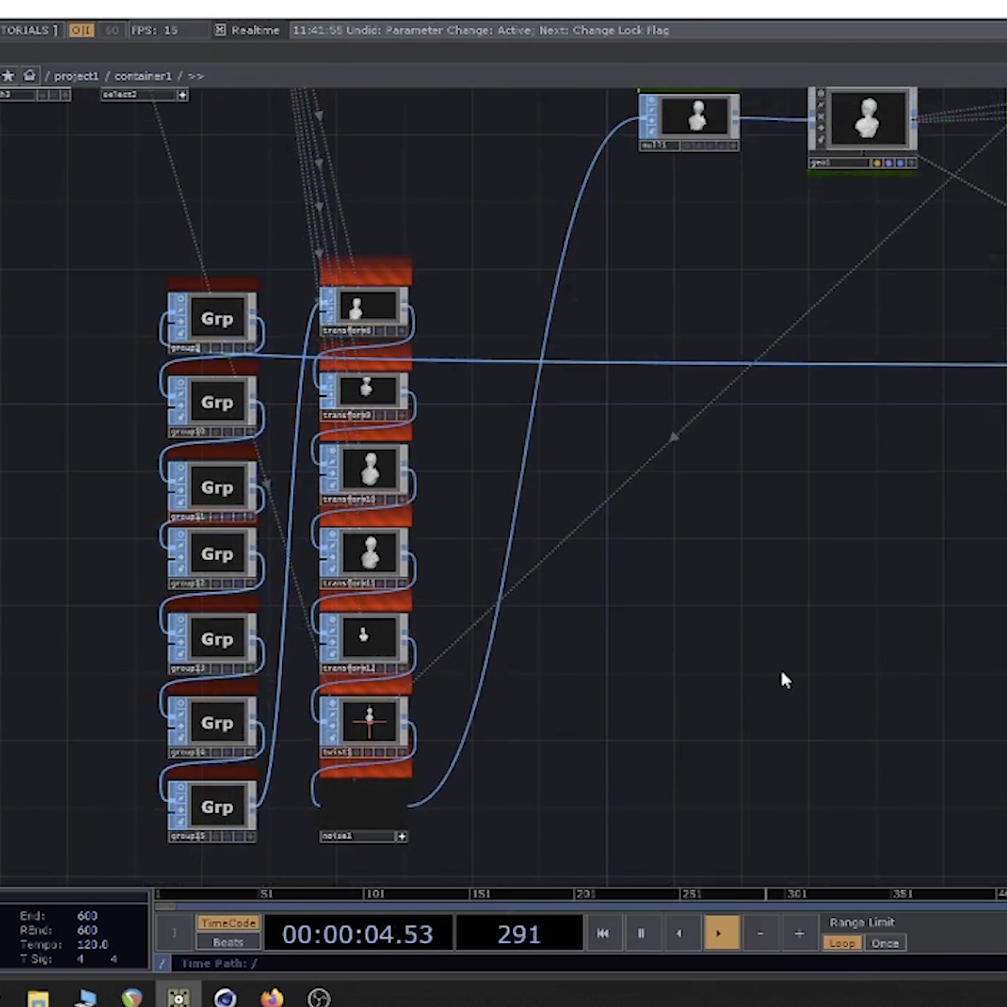This screenshot has width=1007, height=1007.
Task: Pause the timeline playback
Action: point(641,933)
